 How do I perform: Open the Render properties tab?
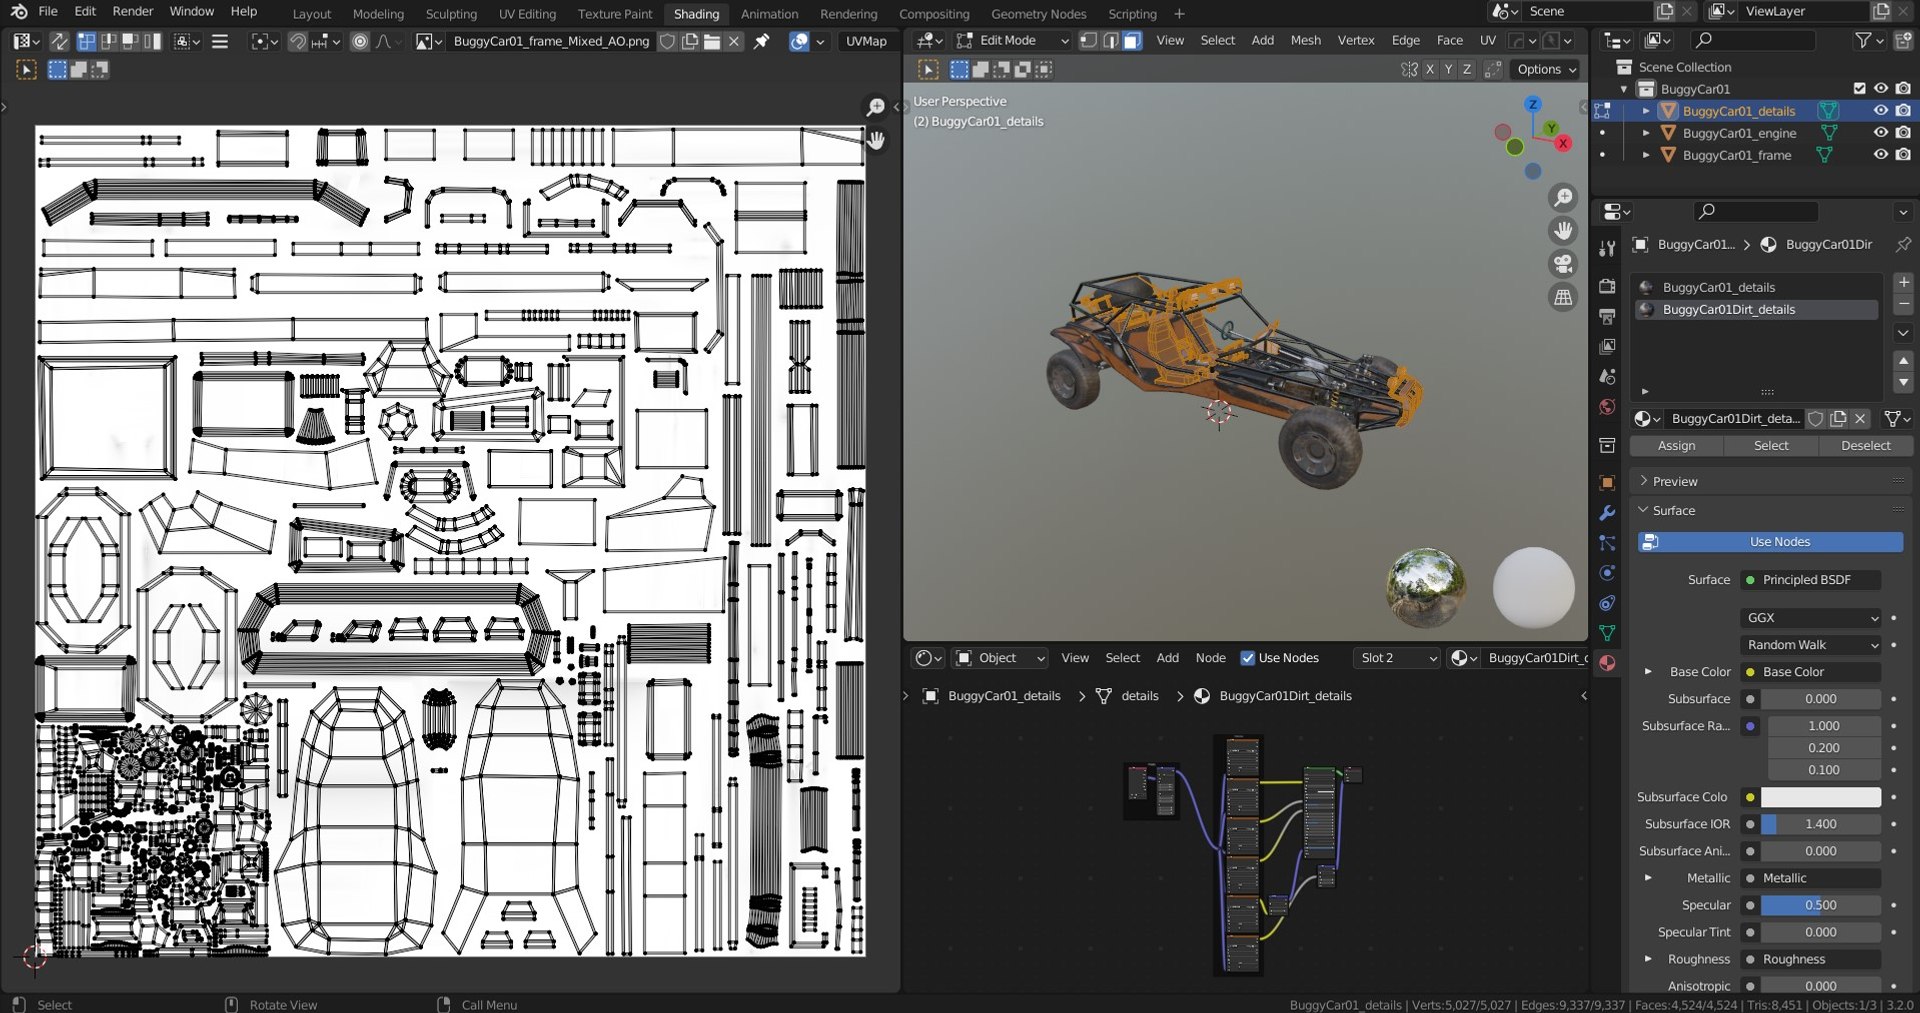point(1607,286)
